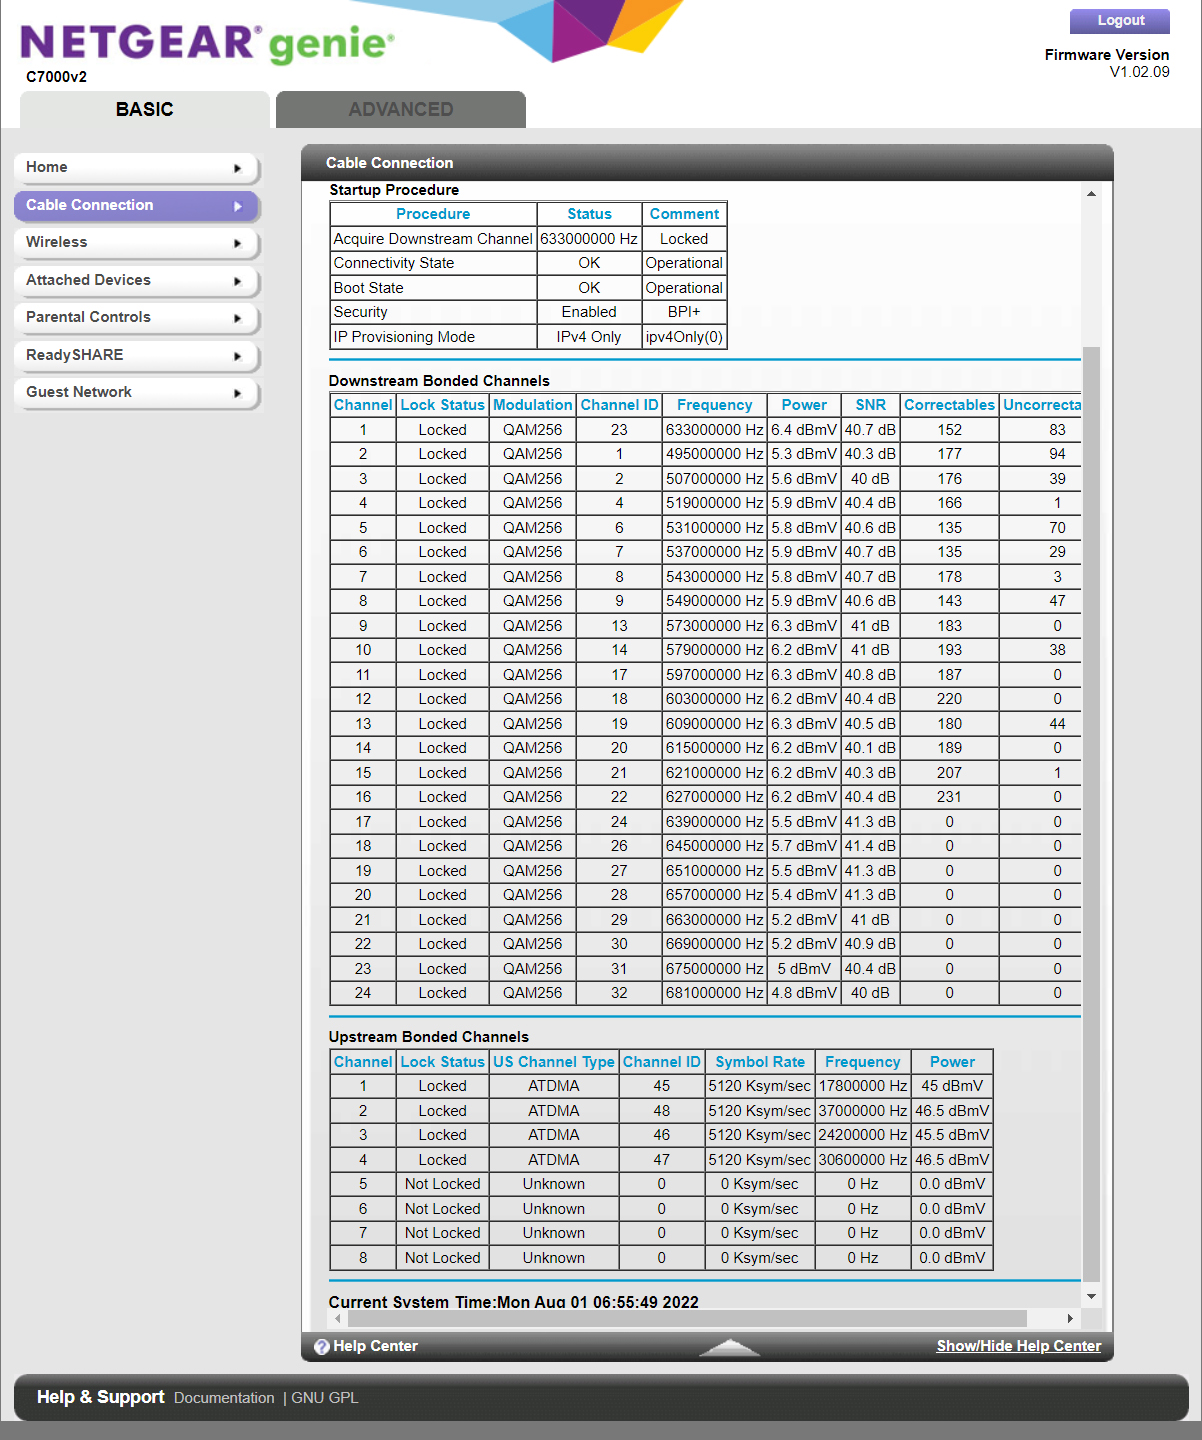Image resolution: width=1202 pixels, height=1440 pixels.
Task: Click the scrollbar up arrow icon
Action: (1090, 192)
